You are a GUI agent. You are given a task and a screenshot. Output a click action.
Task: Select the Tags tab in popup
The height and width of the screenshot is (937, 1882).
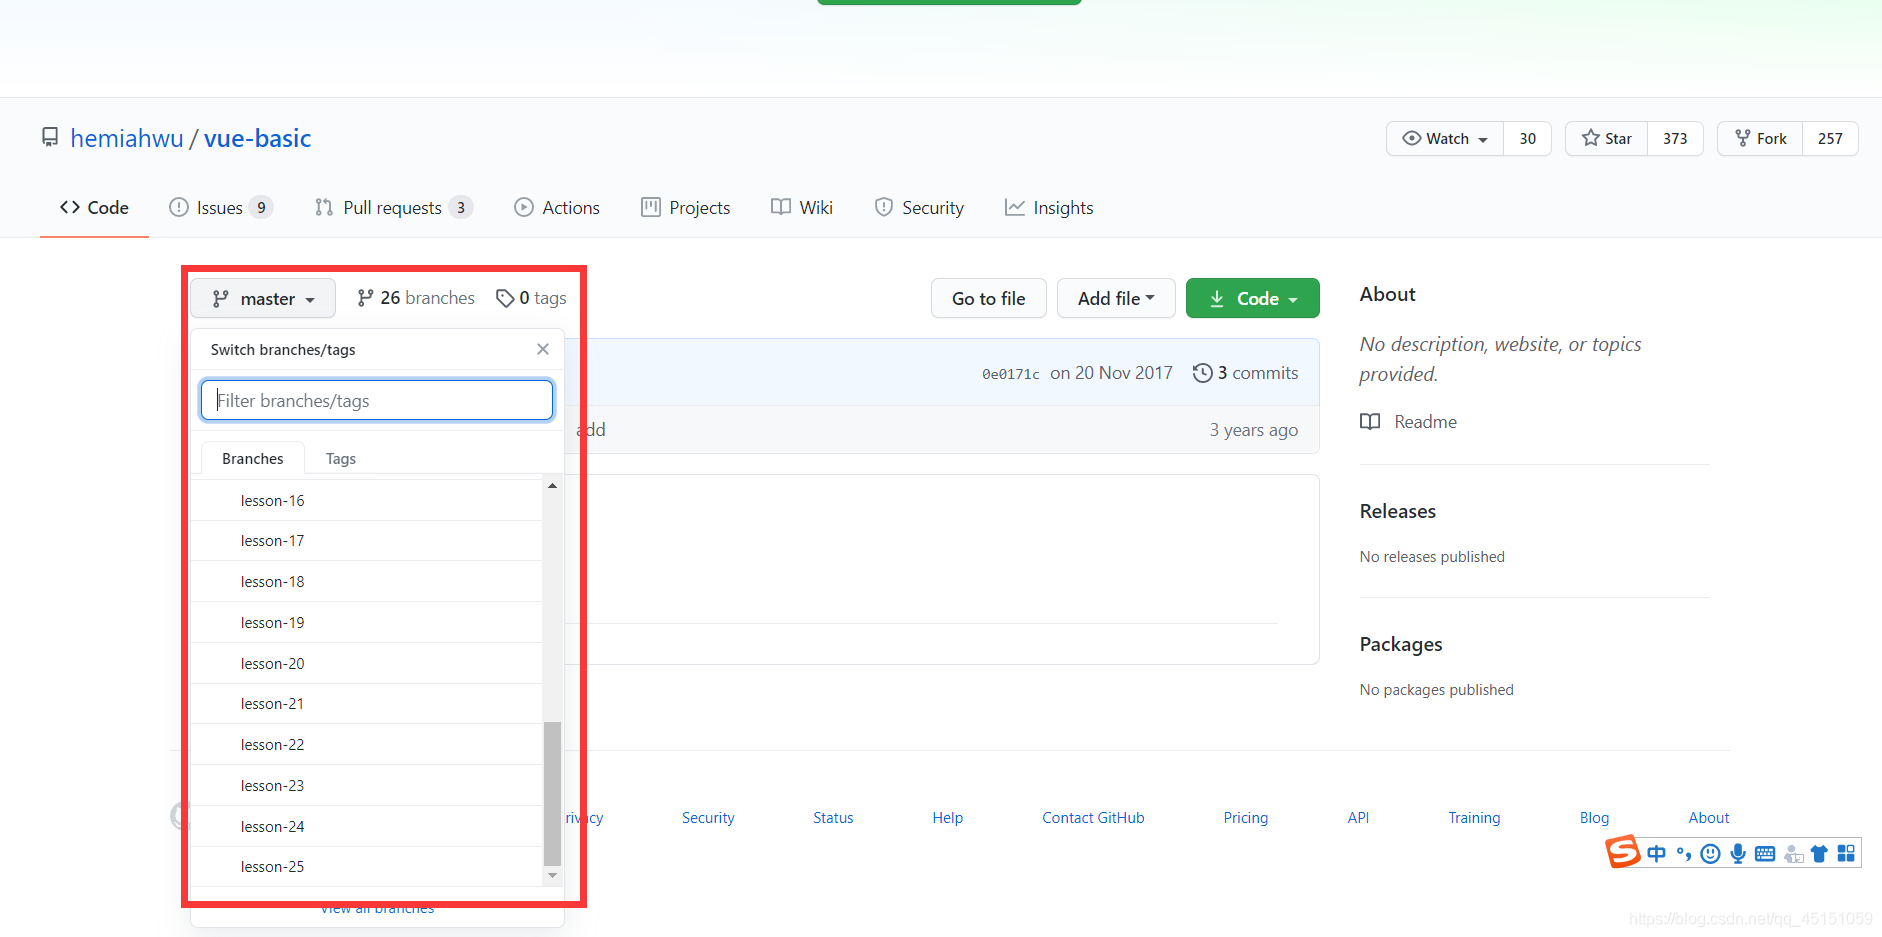341,458
